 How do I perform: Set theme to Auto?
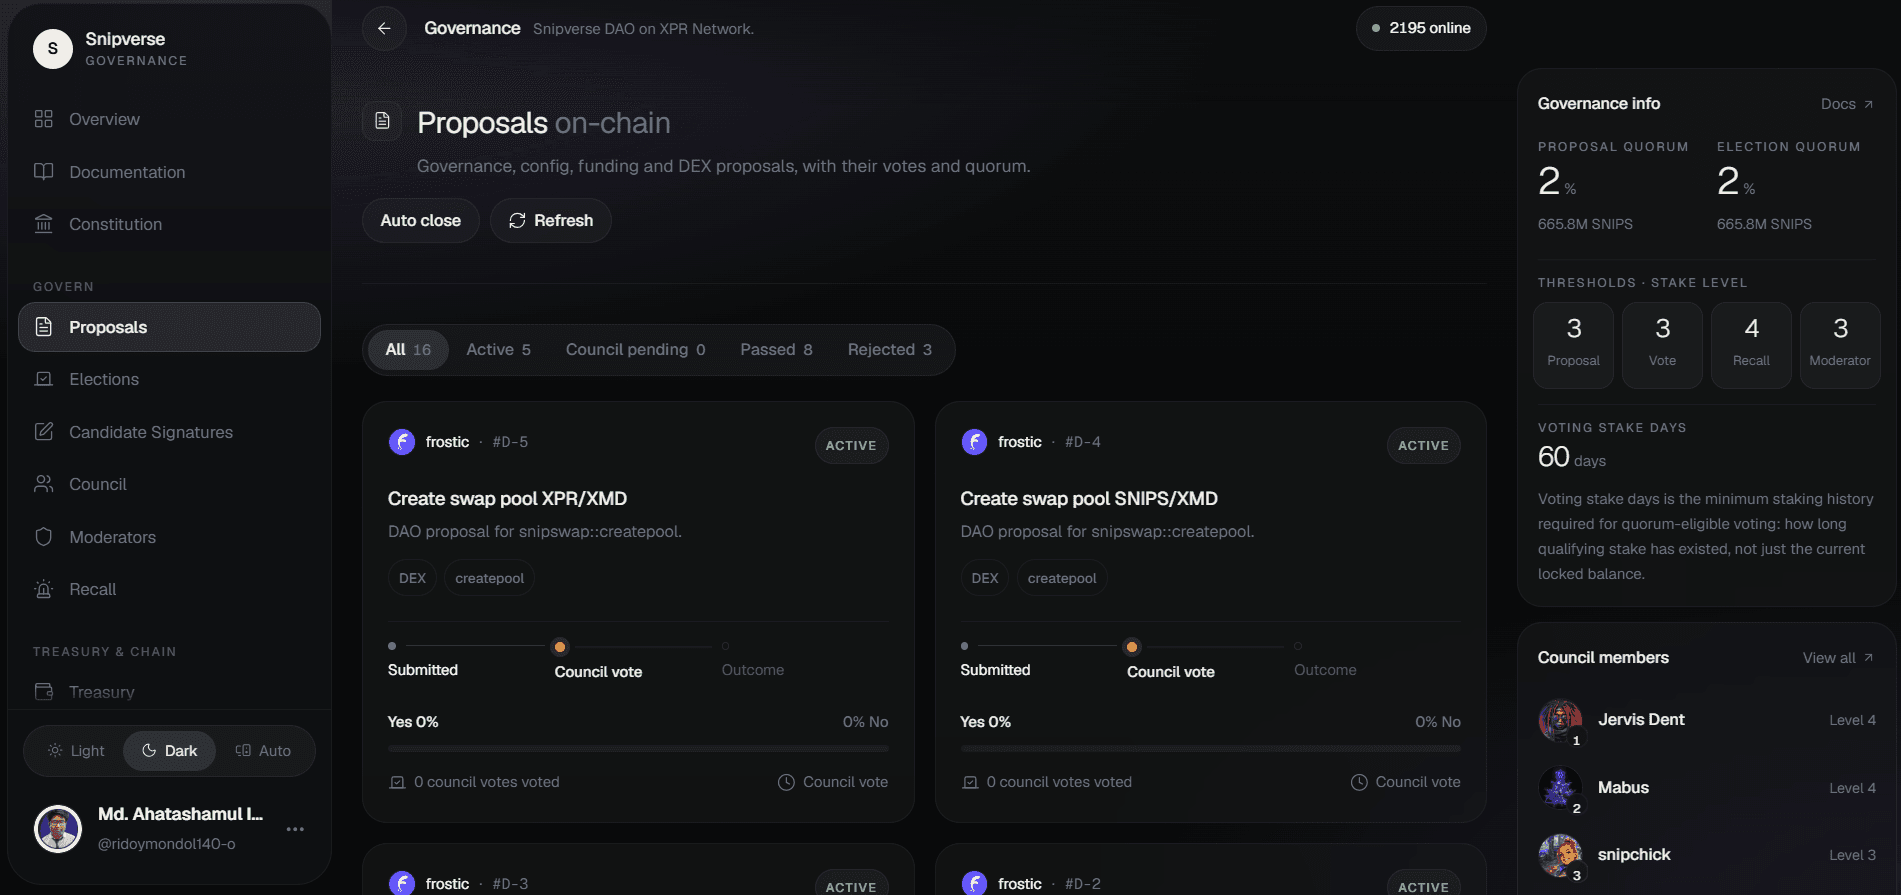tap(263, 751)
